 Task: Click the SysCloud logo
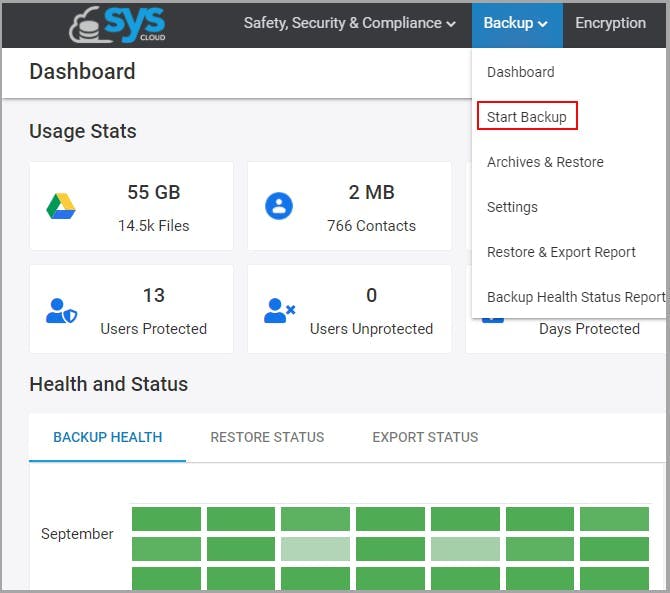(x=118, y=25)
